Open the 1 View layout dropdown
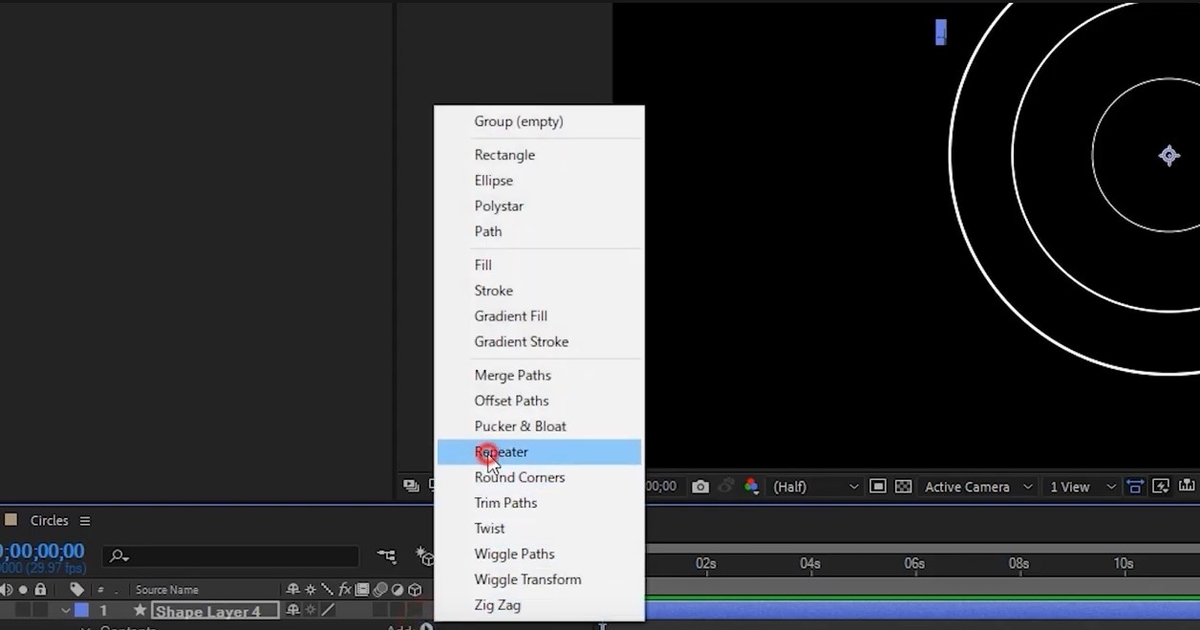 pyautogui.click(x=1082, y=487)
